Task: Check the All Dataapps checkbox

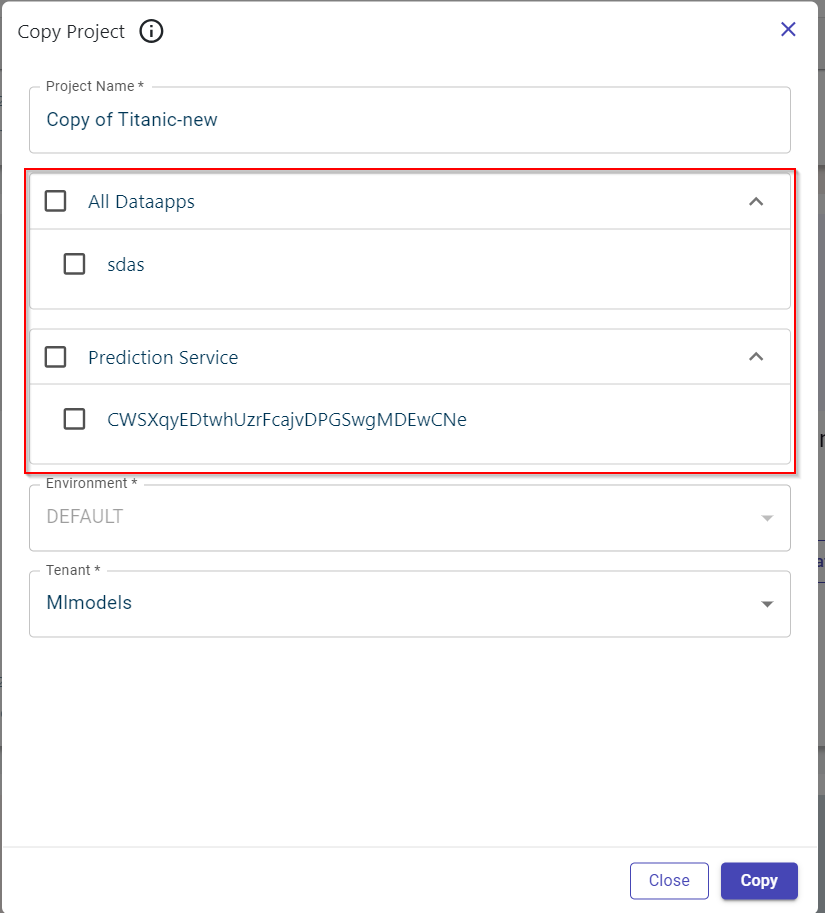Action: [x=56, y=201]
